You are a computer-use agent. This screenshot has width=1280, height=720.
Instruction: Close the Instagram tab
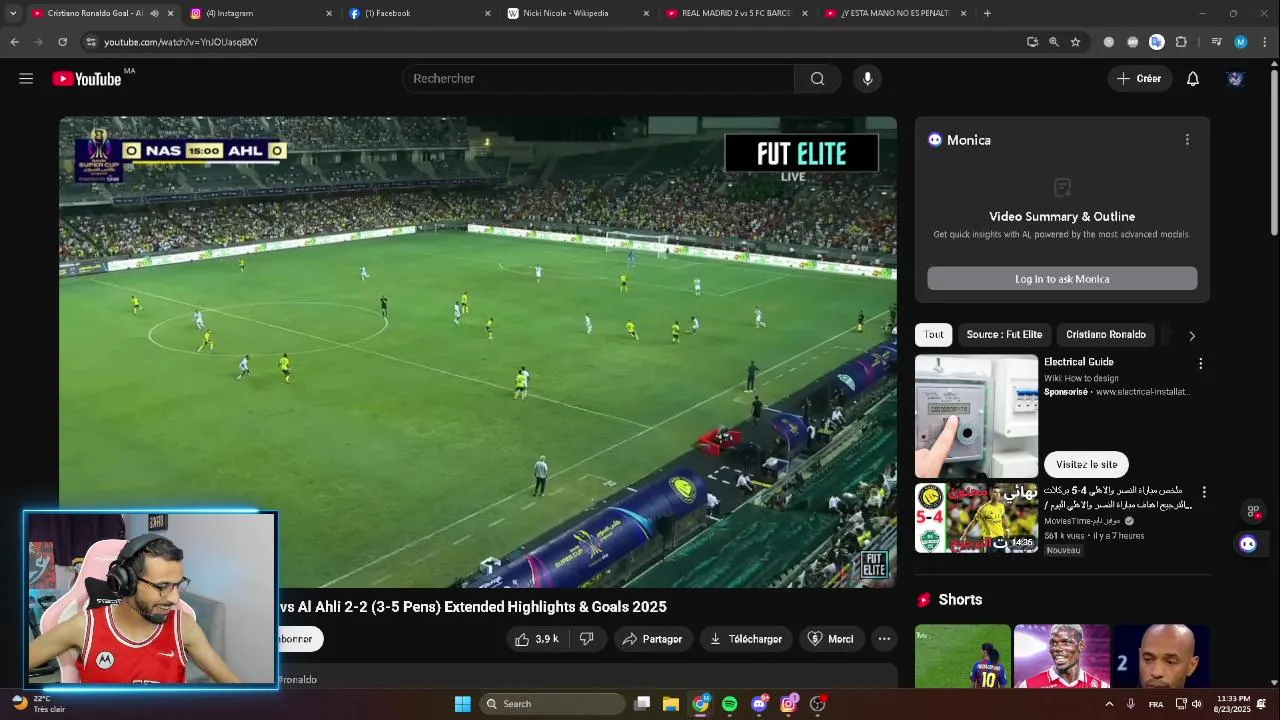pyautogui.click(x=328, y=13)
